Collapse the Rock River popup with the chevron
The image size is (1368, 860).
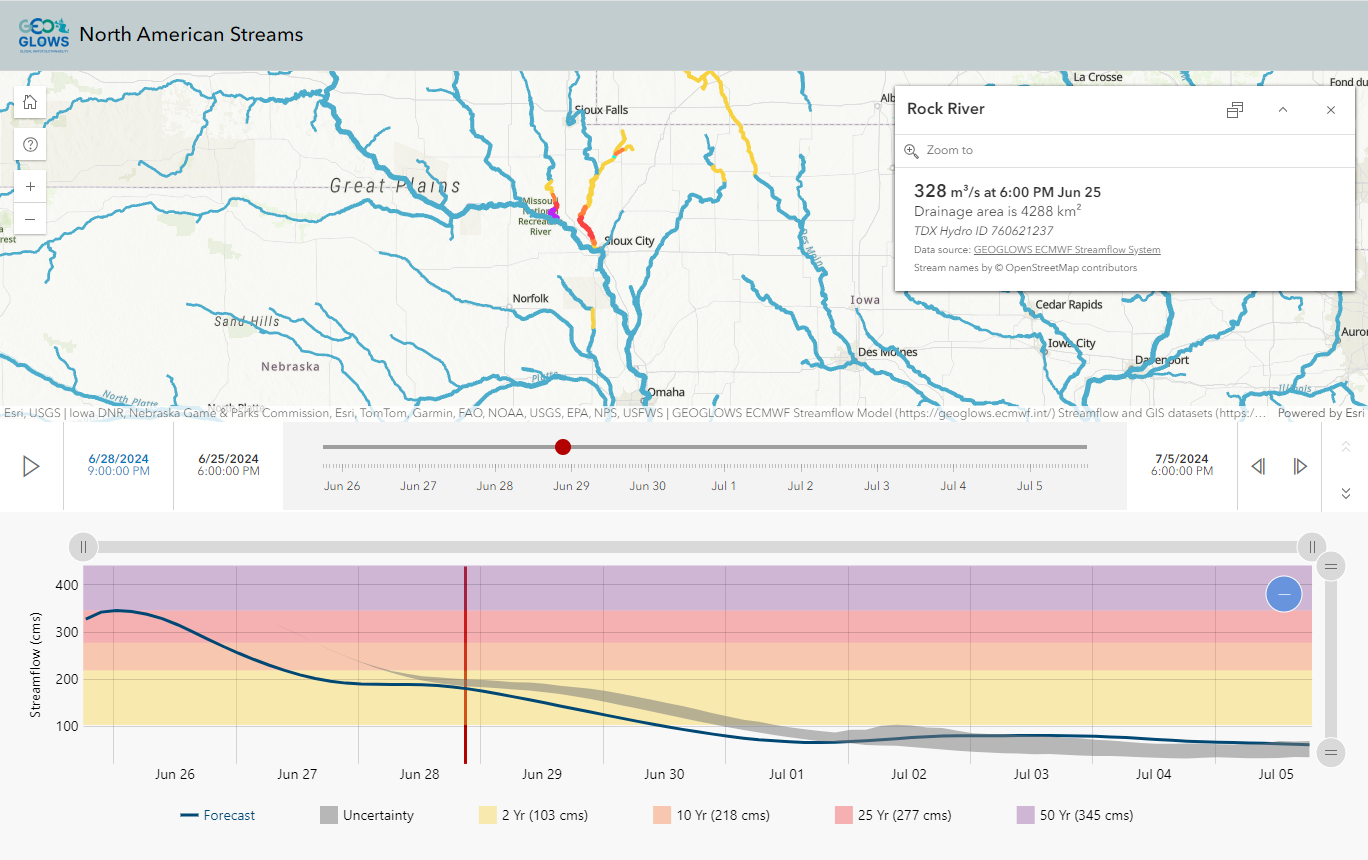click(1283, 110)
